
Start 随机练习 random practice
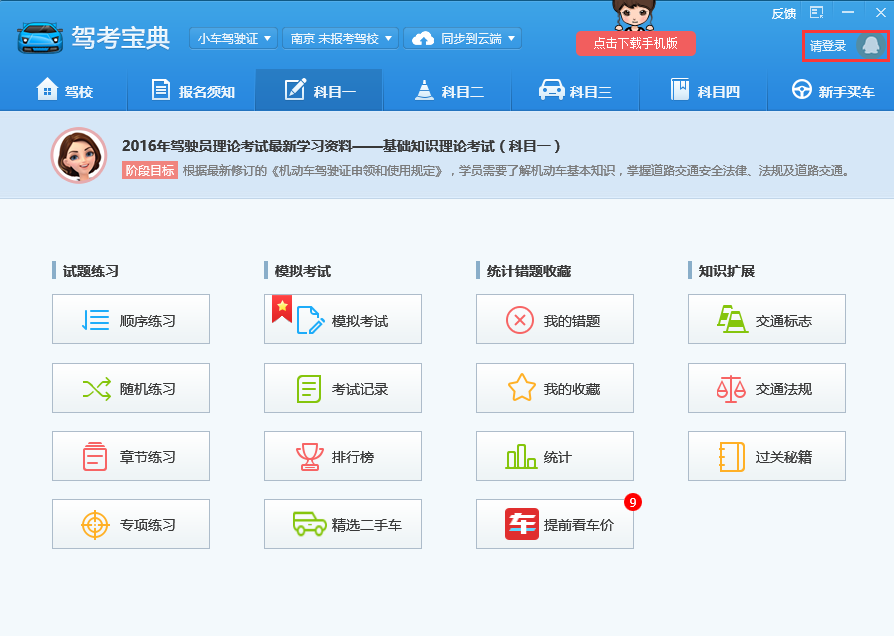pyautogui.click(x=131, y=388)
